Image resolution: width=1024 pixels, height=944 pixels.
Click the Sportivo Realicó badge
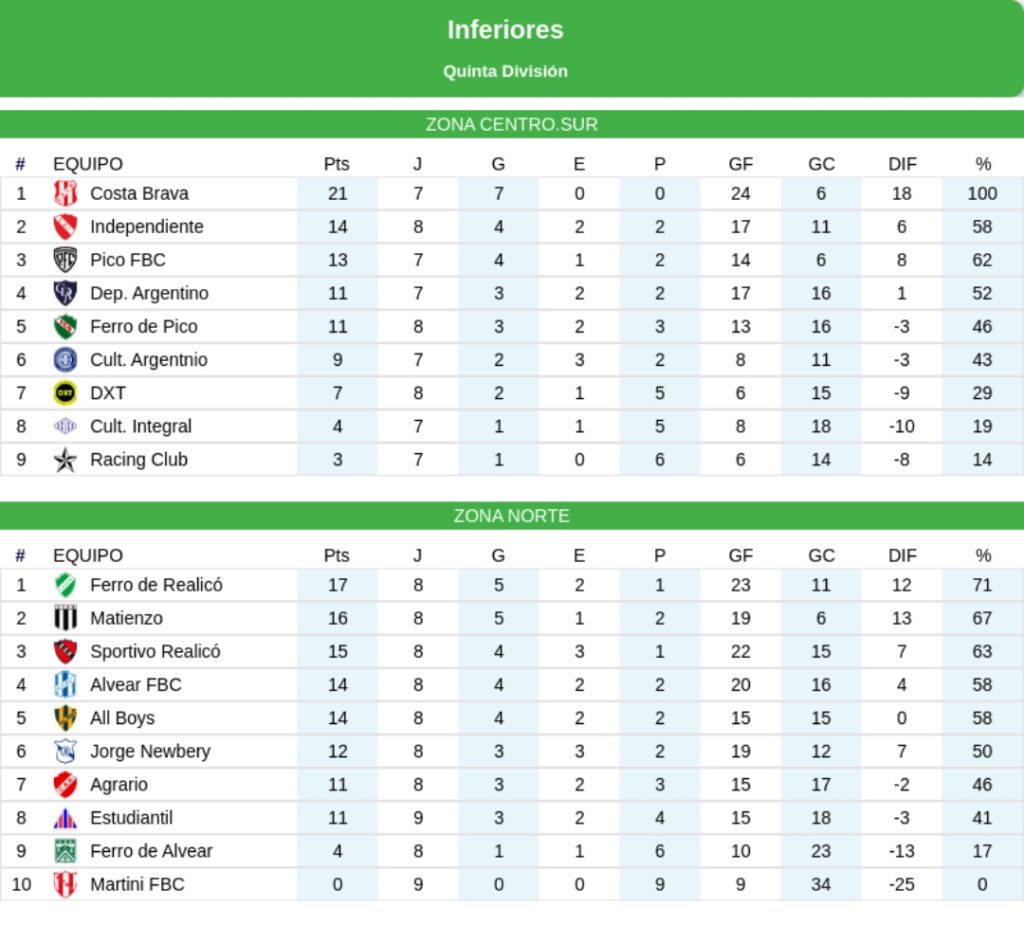pos(65,651)
